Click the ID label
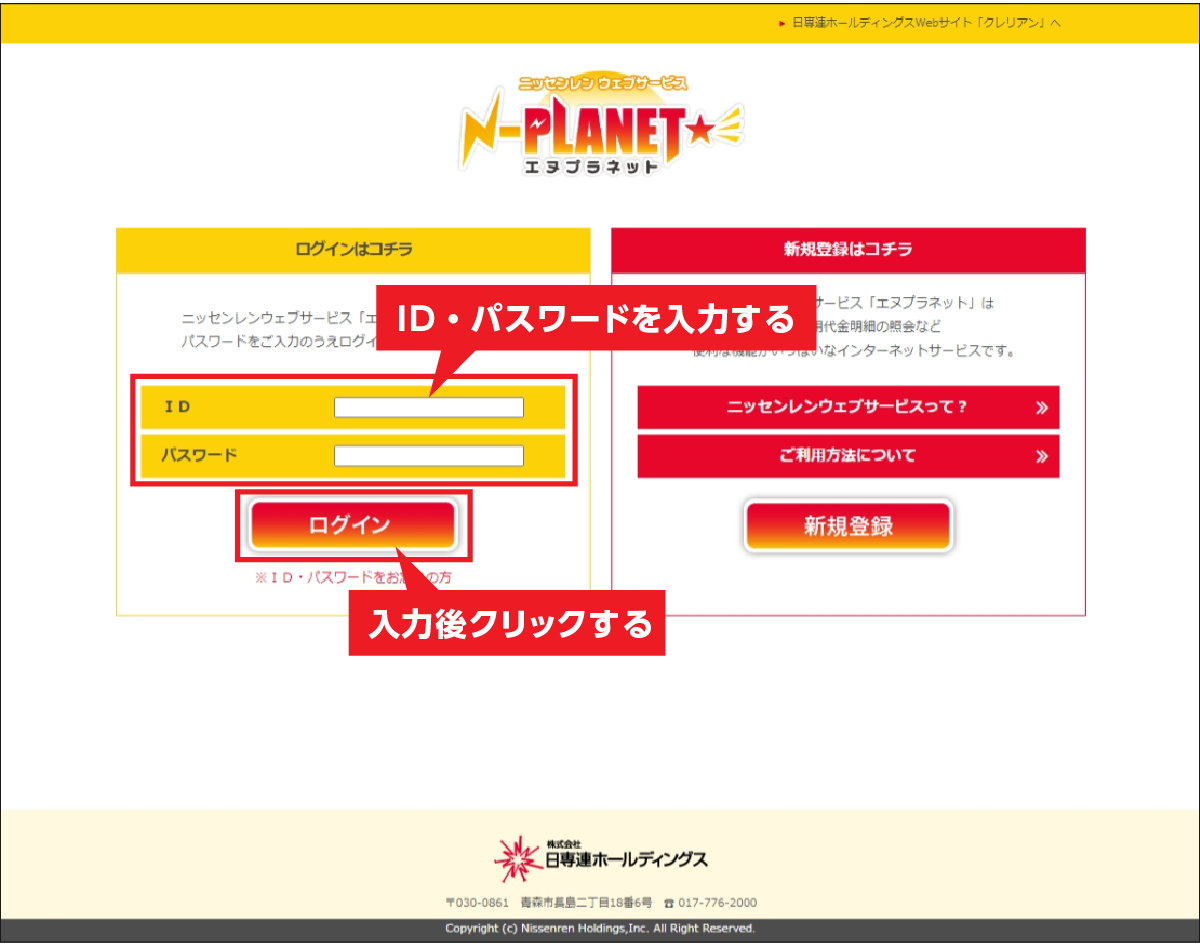 pos(178,407)
